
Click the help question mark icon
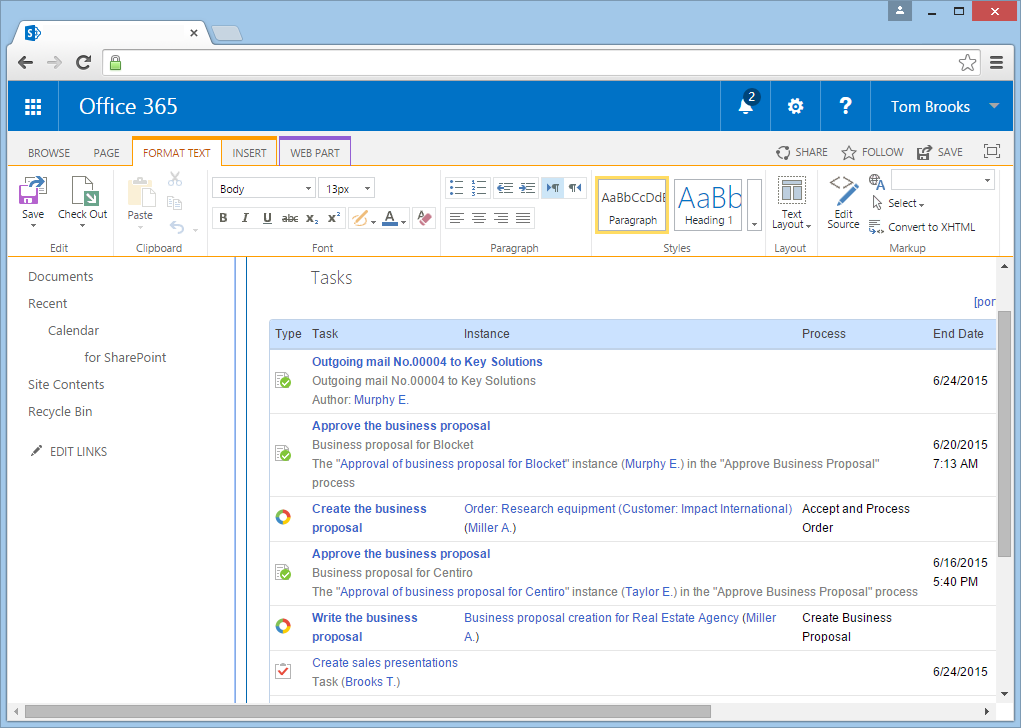[845, 105]
